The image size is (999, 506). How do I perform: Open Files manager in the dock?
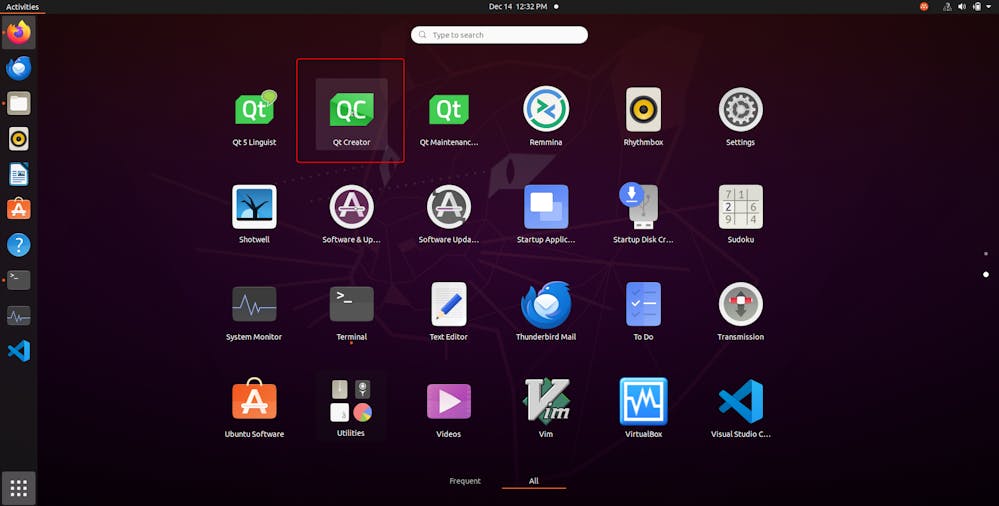pyautogui.click(x=18, y=103)
